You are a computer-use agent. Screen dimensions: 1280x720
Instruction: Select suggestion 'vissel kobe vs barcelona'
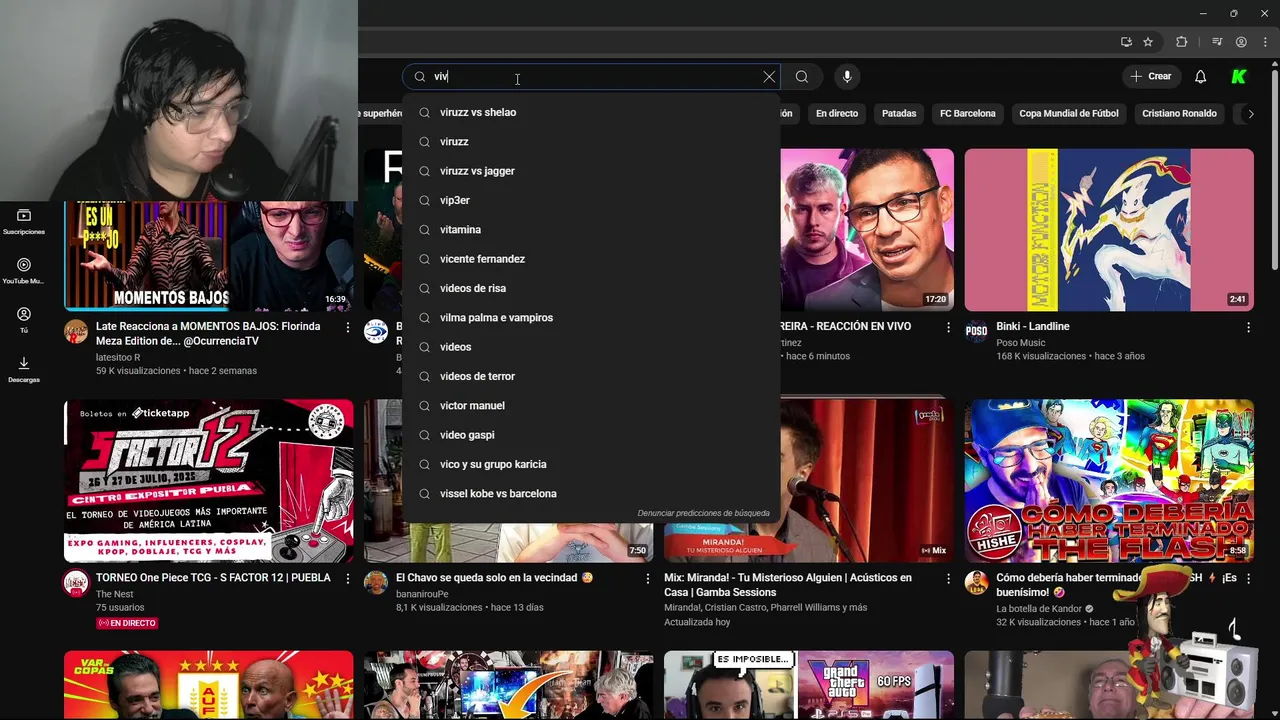[x=591, y=494]
